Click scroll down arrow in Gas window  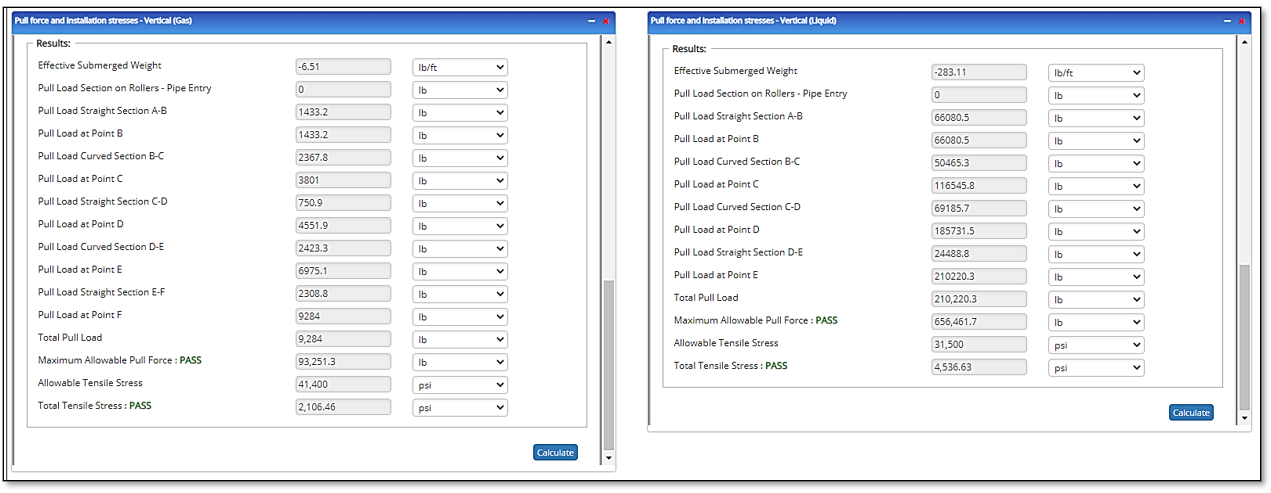coord(608,457)
